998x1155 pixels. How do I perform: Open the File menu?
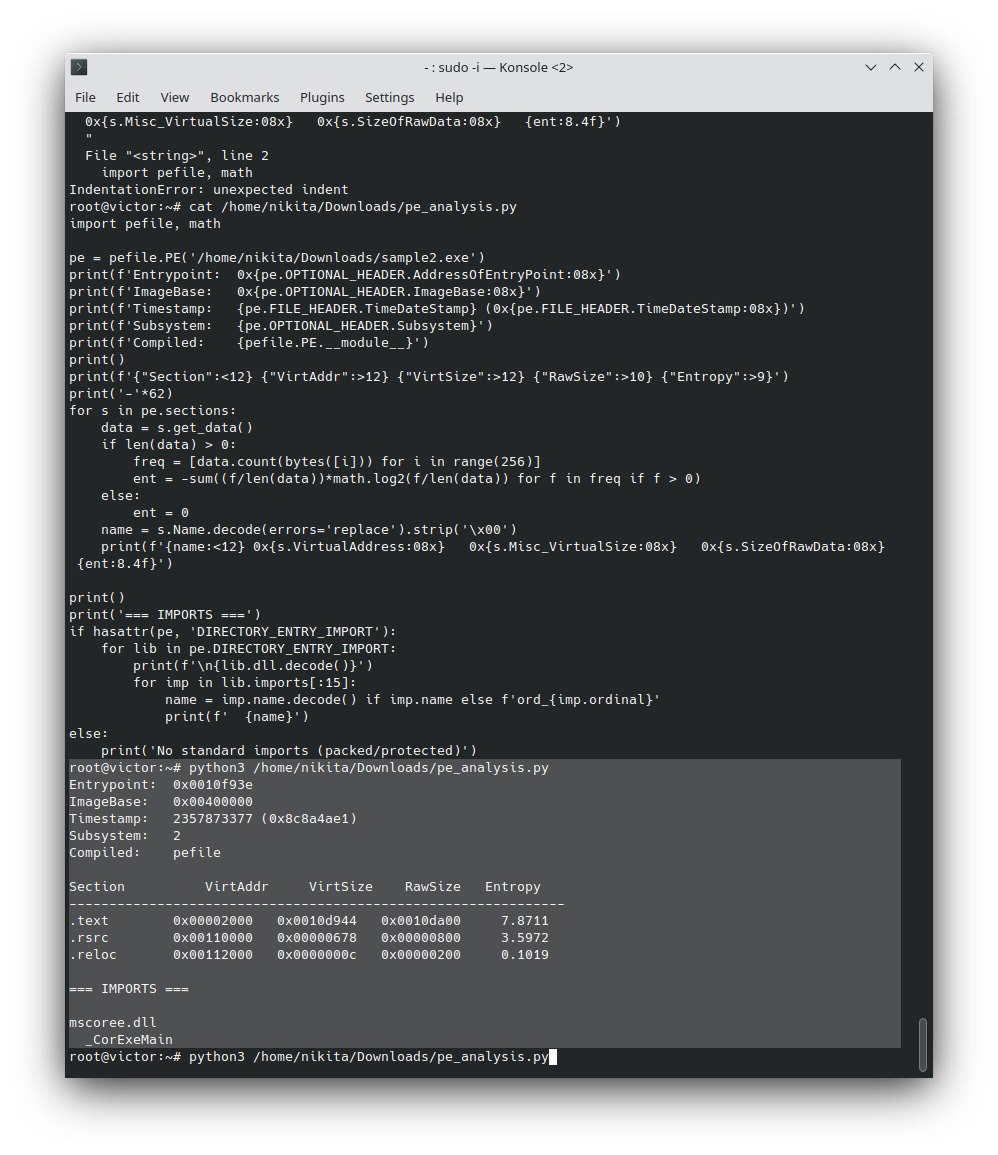[85, 97]
